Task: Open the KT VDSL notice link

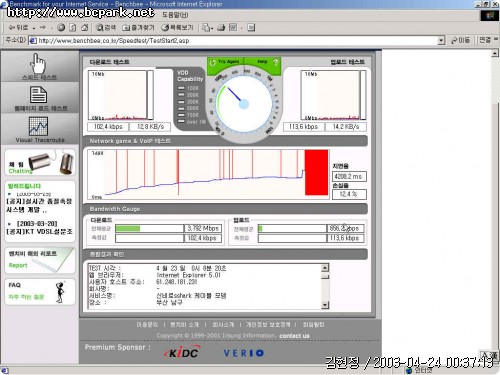Action: point(39,231)
